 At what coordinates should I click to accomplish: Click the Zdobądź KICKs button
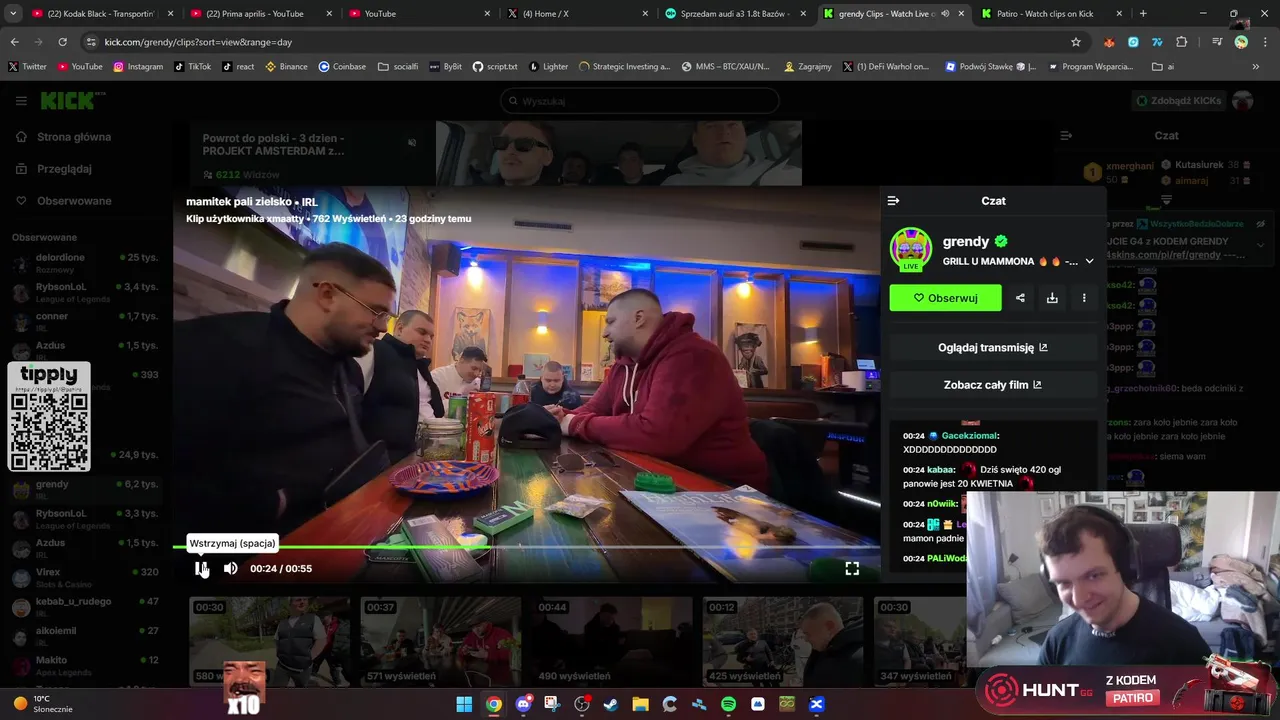pyautogui.click(x=1178, y=101)
